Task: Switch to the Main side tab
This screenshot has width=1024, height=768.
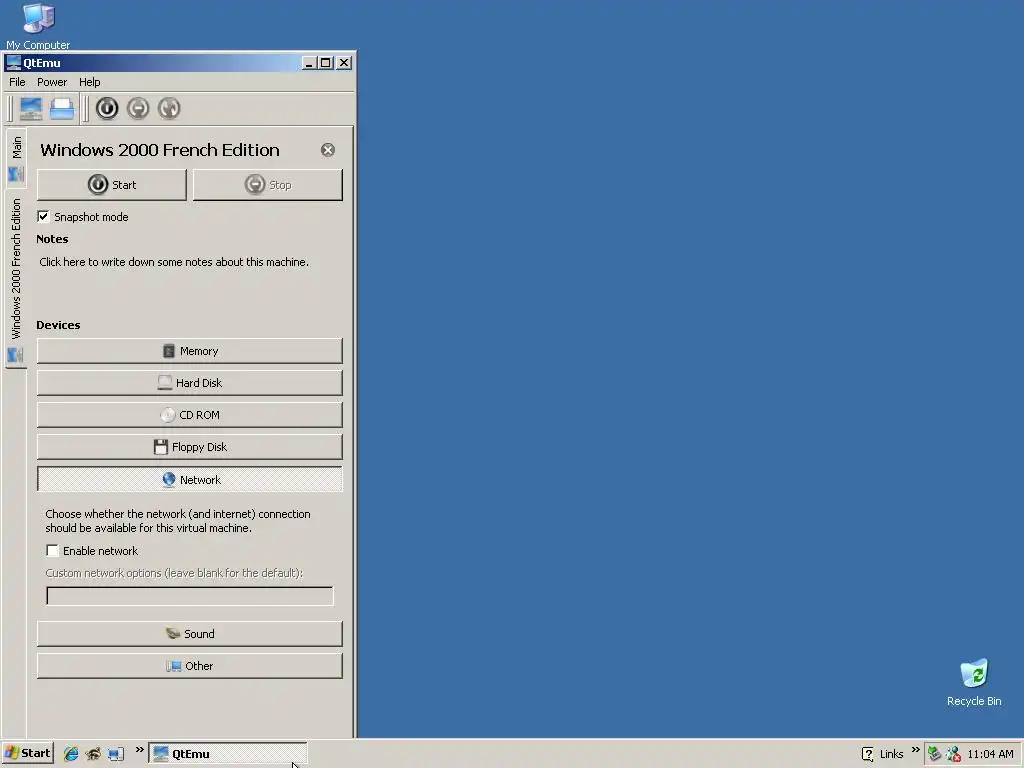Action: (16, 157)
